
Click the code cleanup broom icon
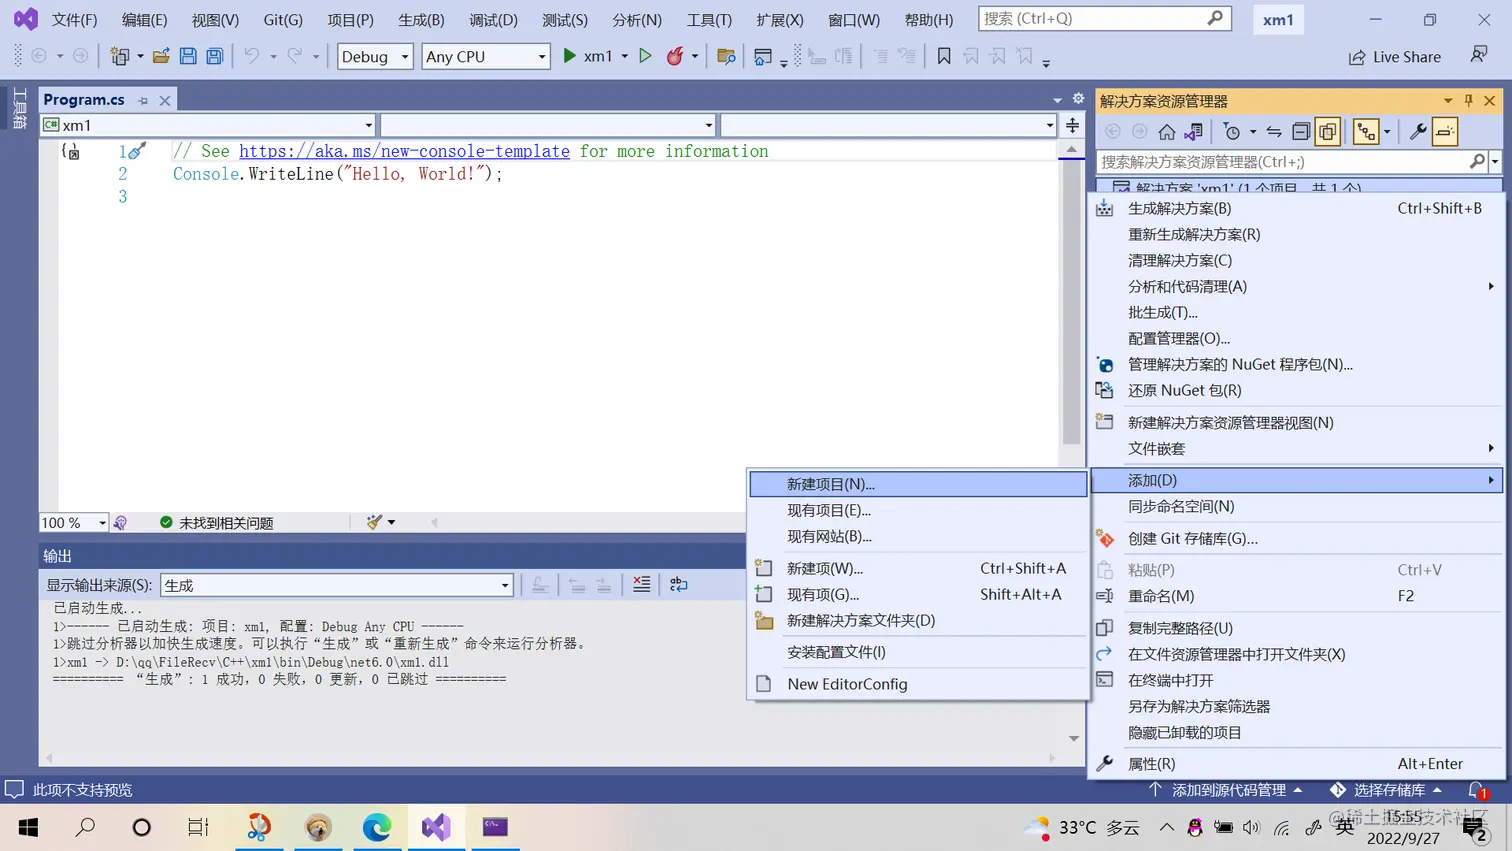click(x=374, y=522)
